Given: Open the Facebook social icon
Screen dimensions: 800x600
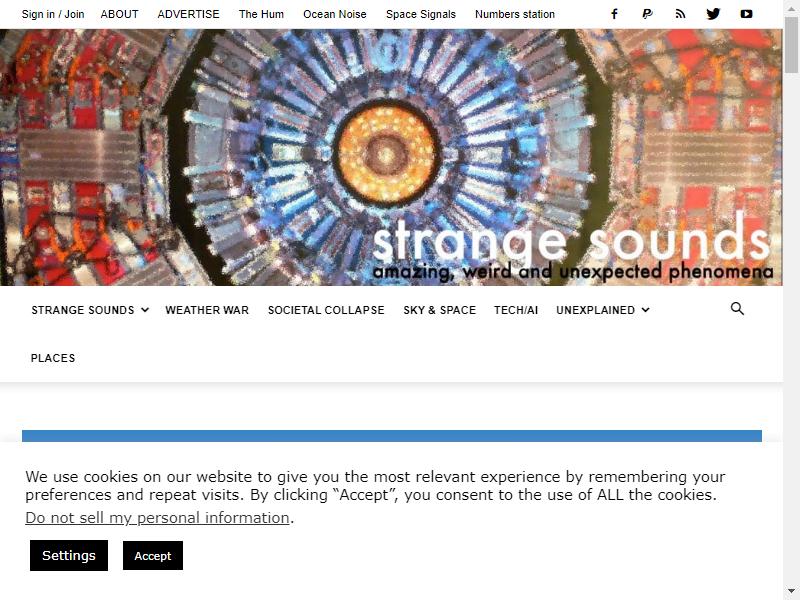Looking at the screenshot, I should [x=614, y=14].
